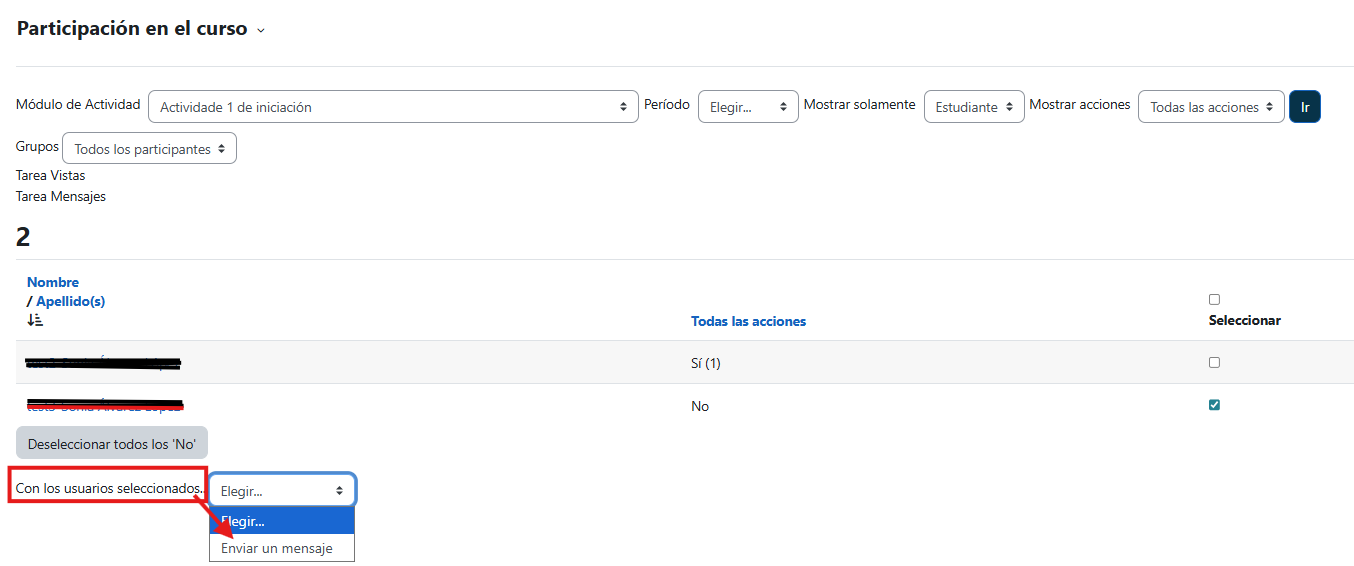Uncheck the box for the No user
Image resolution: width=1354 pixels, height=566 pixels.
(x=1214, y=405)
